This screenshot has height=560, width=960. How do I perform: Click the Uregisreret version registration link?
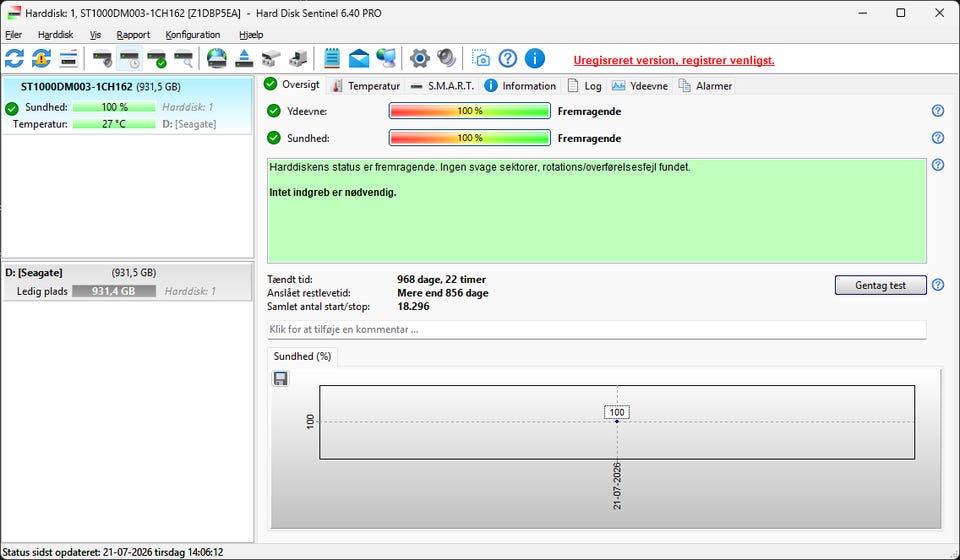[x=674, y=60]
